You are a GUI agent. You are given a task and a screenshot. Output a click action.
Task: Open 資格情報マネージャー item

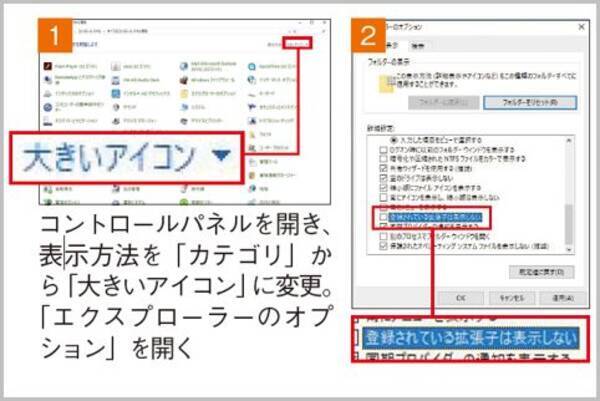[272, 175]
